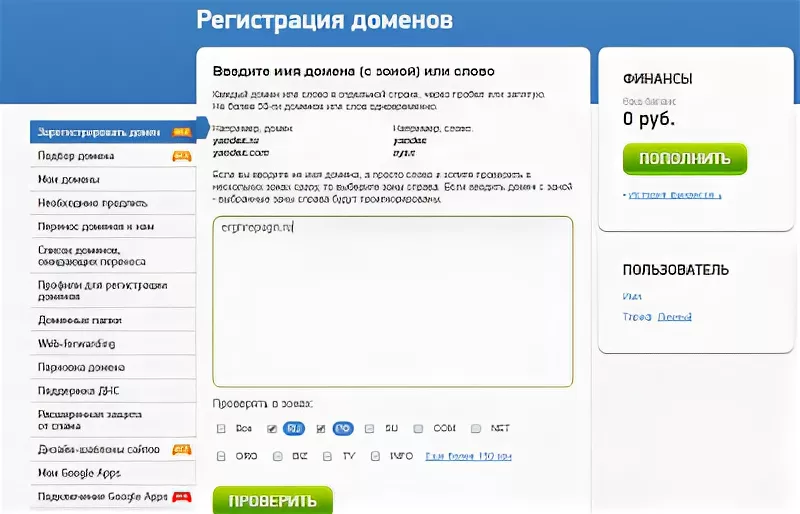
Task: Click the green ПРОВЕРИТЬ button
Action: pyautogui.click(x=272, y=501)
